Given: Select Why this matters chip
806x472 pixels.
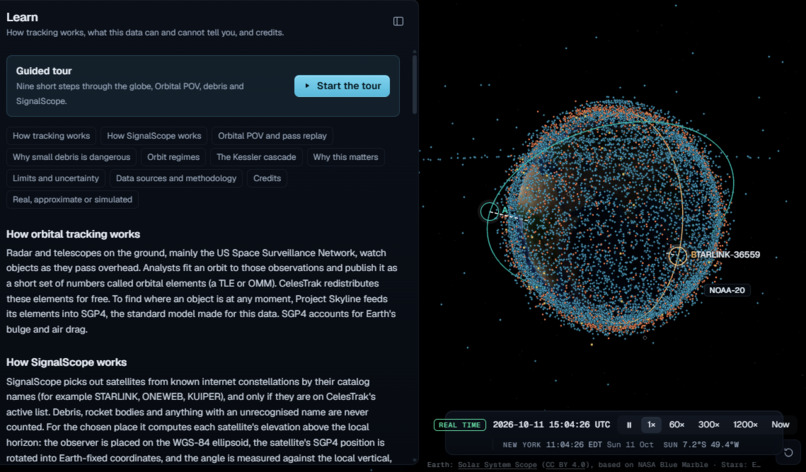Looking at the screenshot, I should point(345,157).
